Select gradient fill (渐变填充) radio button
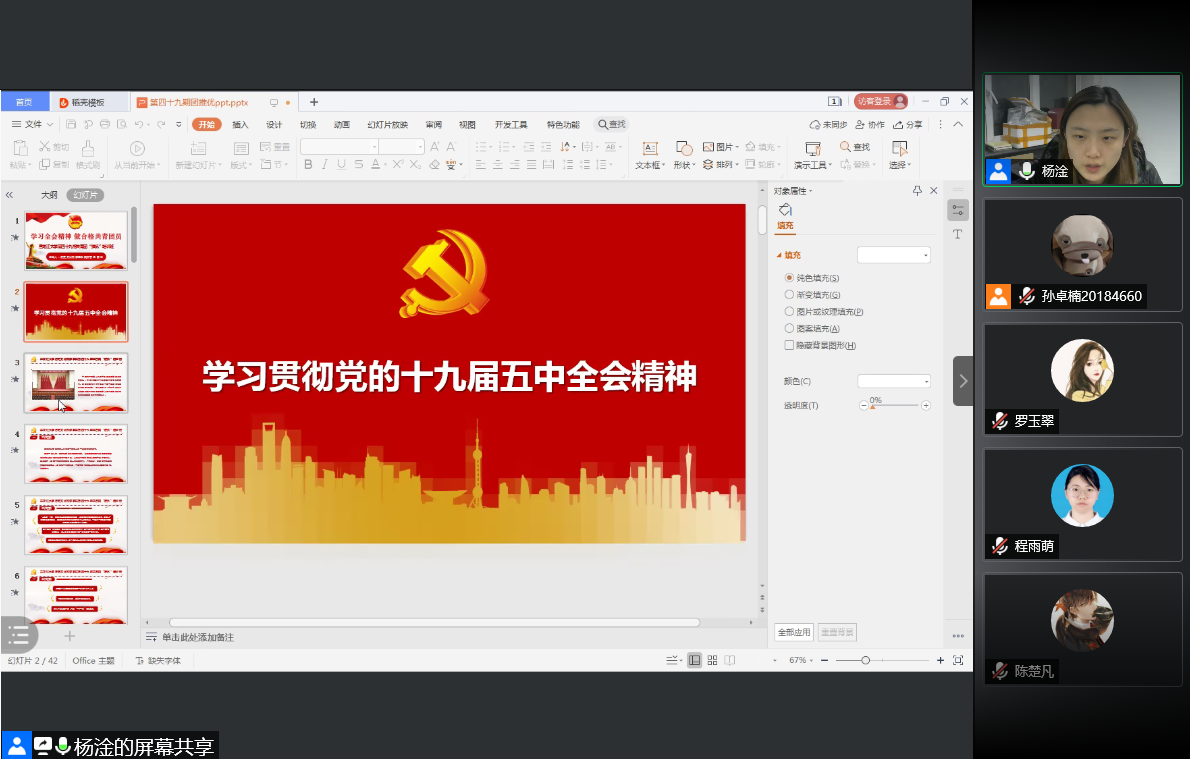The width and height of the screenshot is (1190, 759). (790, 295)
